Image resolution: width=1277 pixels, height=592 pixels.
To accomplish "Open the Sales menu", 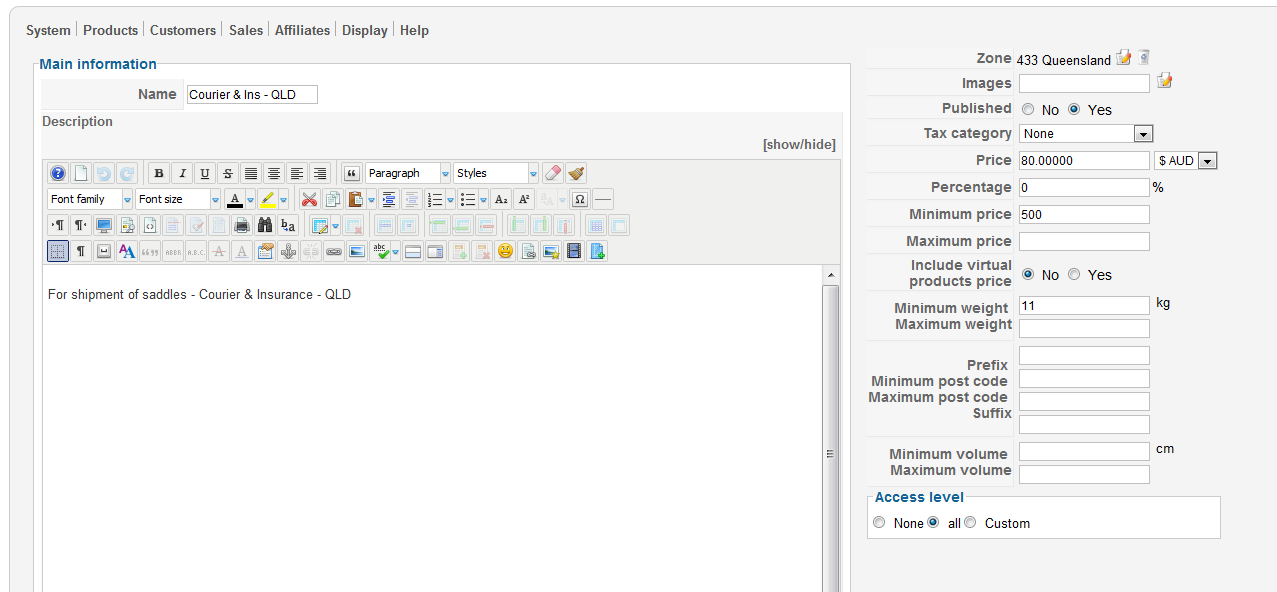I will tap(246, 30).
